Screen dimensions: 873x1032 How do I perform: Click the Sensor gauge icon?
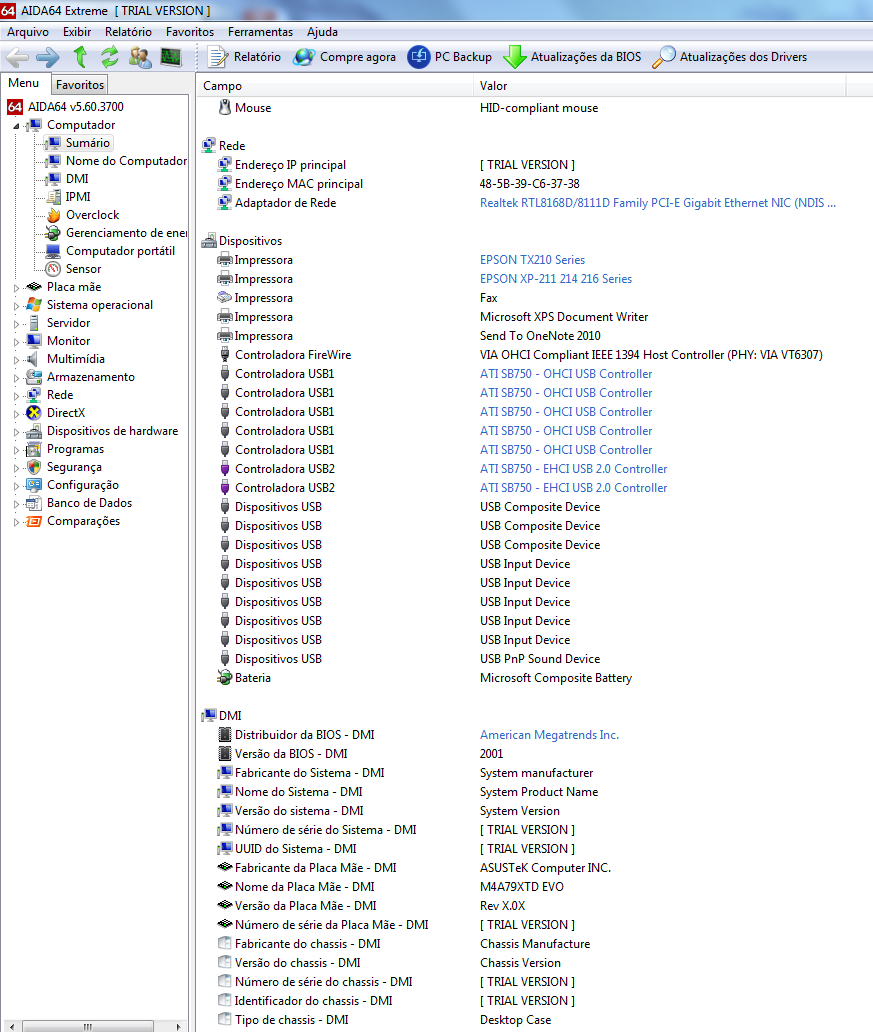click(53, 269)
